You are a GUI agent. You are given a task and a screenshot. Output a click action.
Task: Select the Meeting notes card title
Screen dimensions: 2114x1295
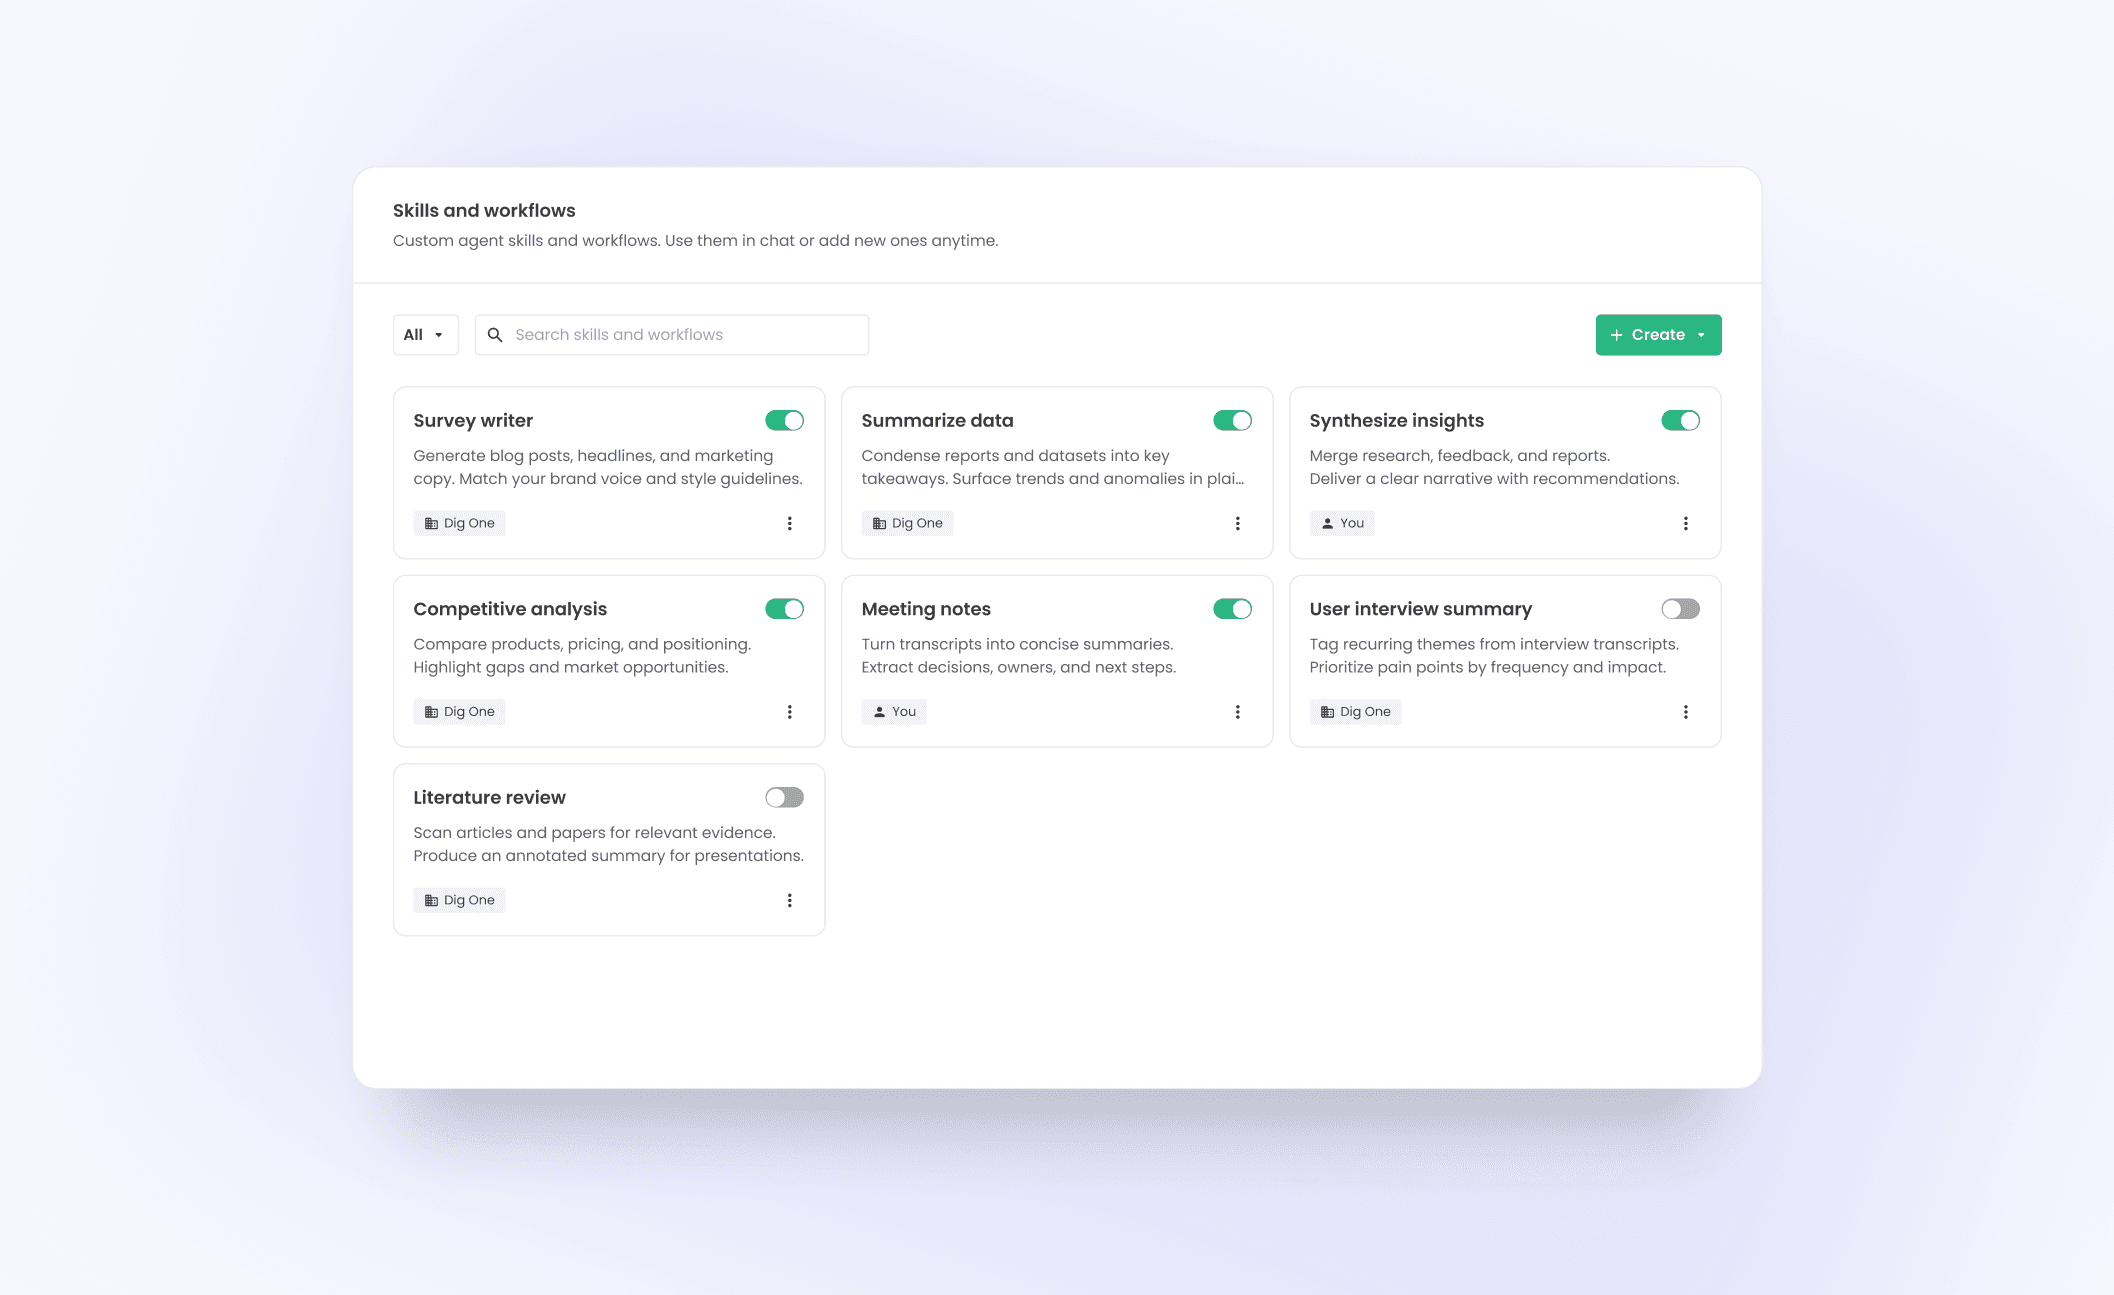926,609
